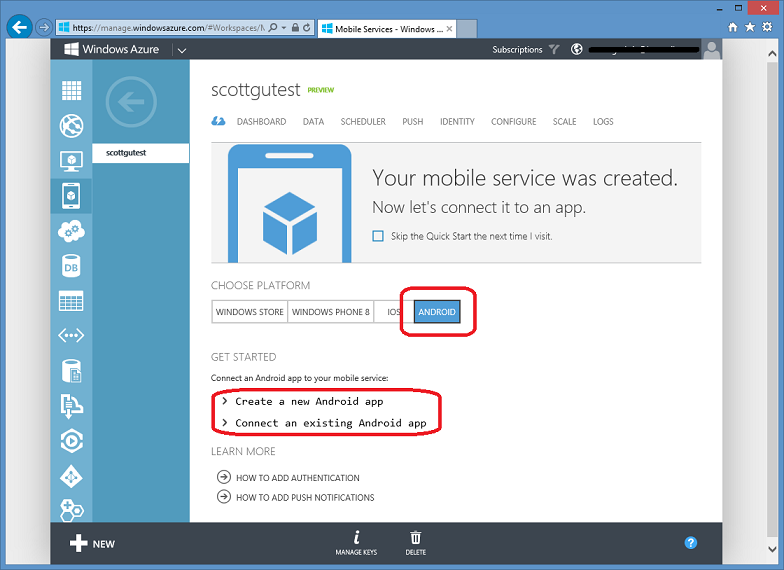The image size is (784, 570).
Task: Open a new browser tab
Action: click(x=466, y=28)
